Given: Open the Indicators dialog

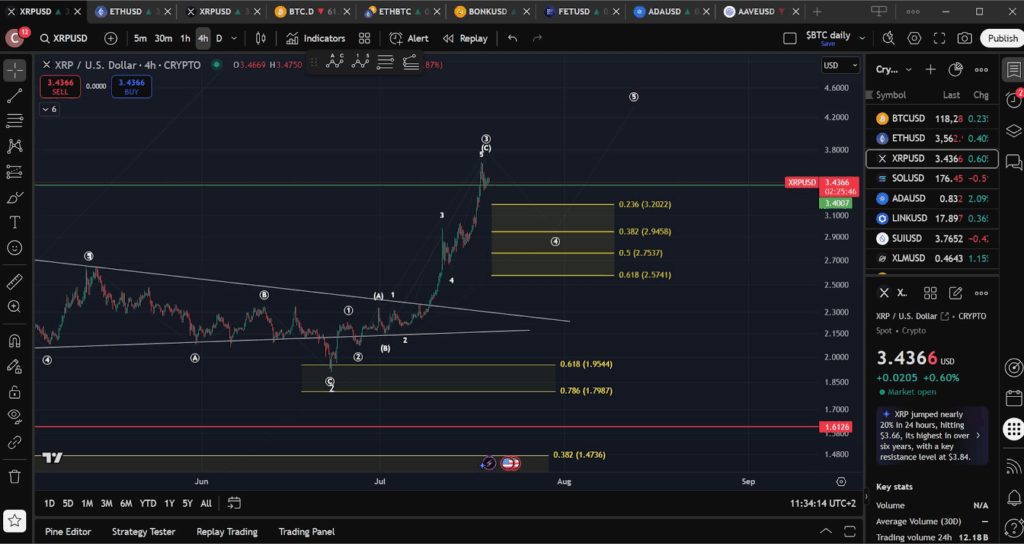Looking at the screenshot, I should point(315,39).
